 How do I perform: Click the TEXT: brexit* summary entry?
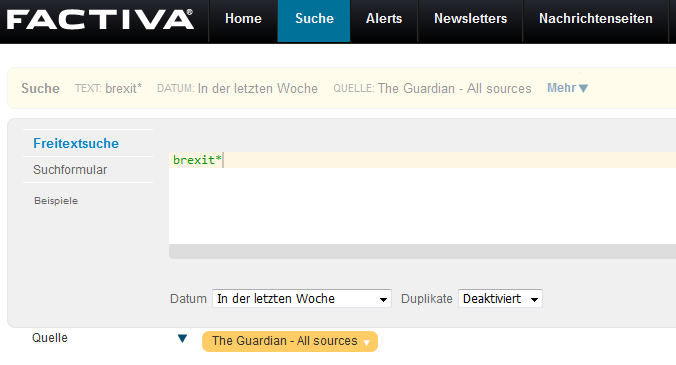108,88
